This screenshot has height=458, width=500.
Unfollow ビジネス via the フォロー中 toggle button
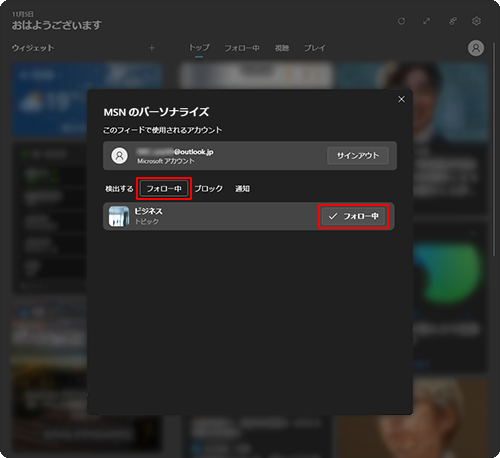[x=353, y=216]
